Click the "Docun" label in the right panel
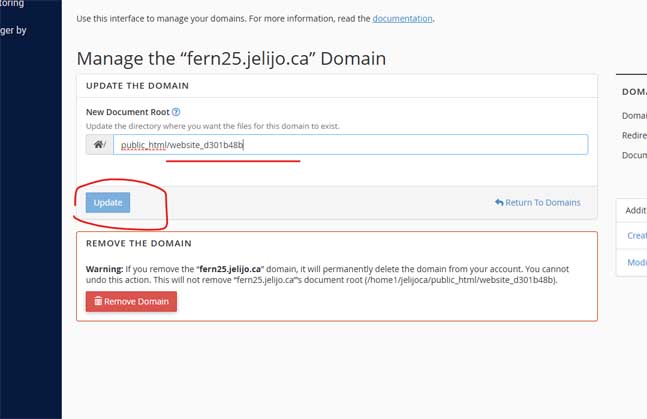The height and width of the screenshot is (419, 647). coord(634,155)
